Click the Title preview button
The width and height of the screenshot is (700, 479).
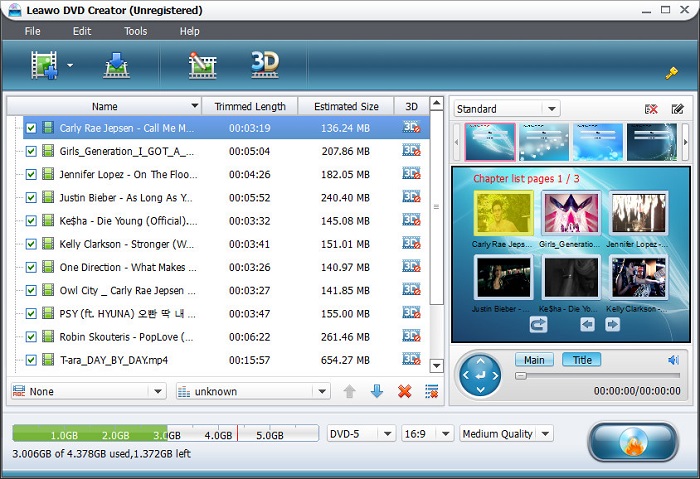click(x=581, y=360)
